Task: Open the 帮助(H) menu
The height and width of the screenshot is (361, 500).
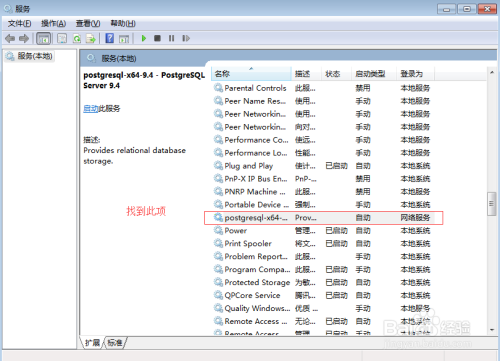Action: [x=123, y=23]
